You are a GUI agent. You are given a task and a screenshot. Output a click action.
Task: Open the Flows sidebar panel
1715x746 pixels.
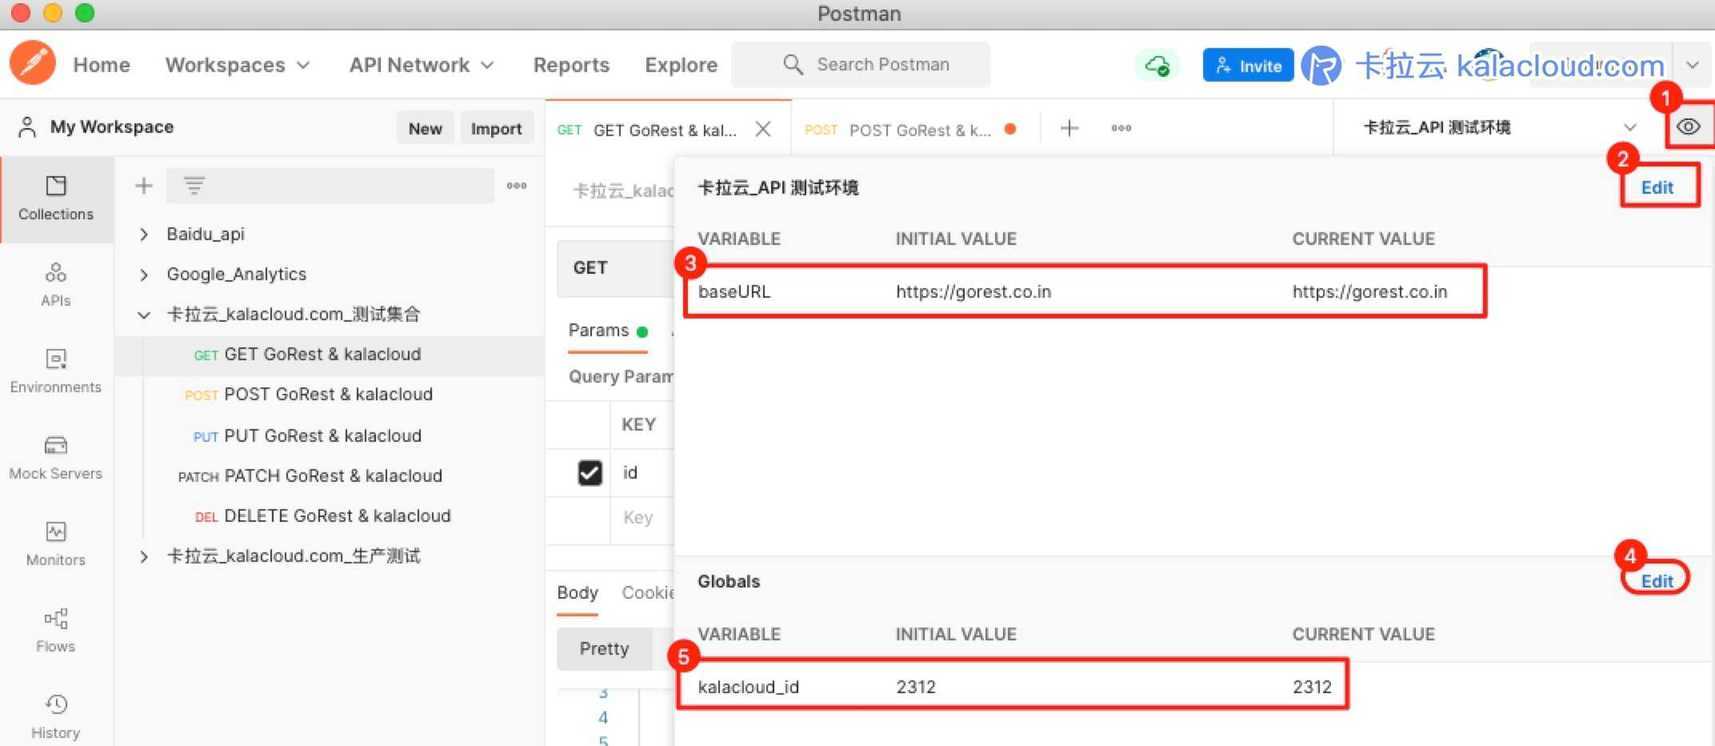[56, 630]
